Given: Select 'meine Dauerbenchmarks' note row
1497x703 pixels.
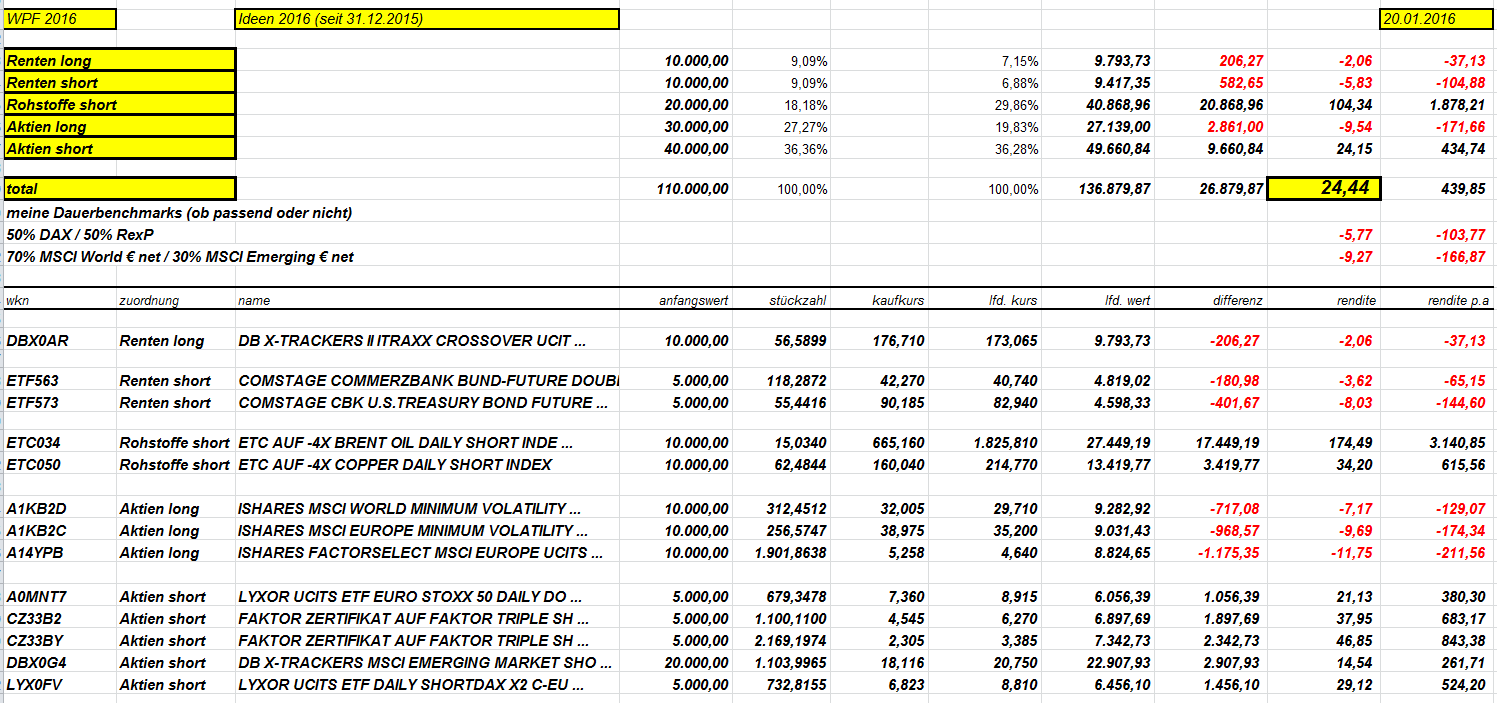Looking at the screenshot, I should point(179,212).
